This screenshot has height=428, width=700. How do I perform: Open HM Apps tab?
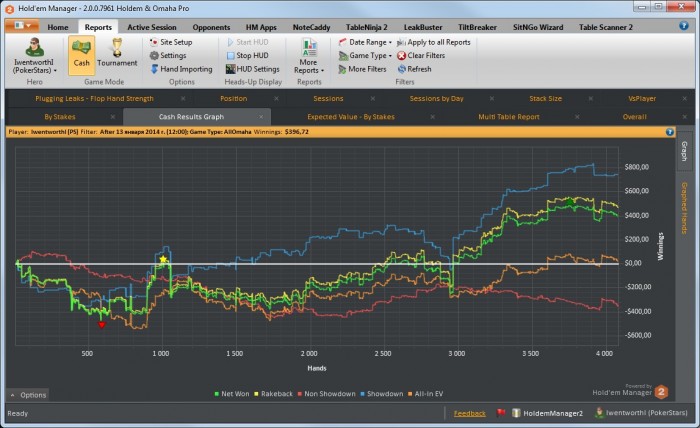[261, 27]
